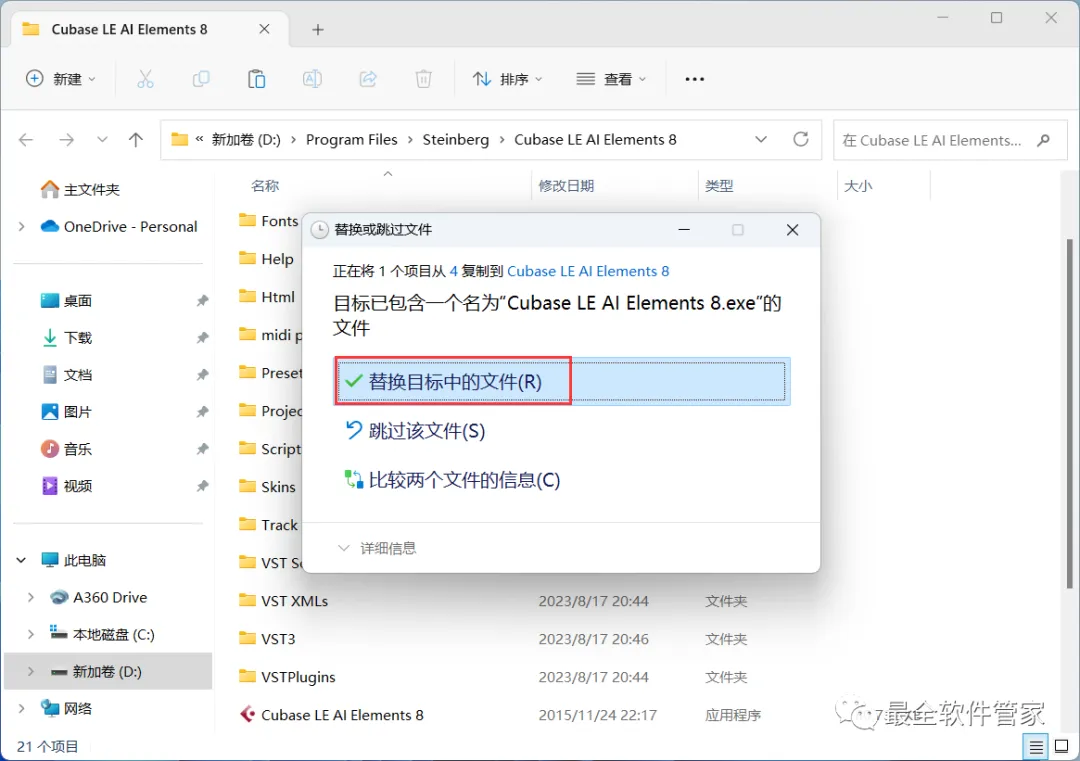Select 新加卷 (D:) in breadcrumb path

[x=246, y=140]
